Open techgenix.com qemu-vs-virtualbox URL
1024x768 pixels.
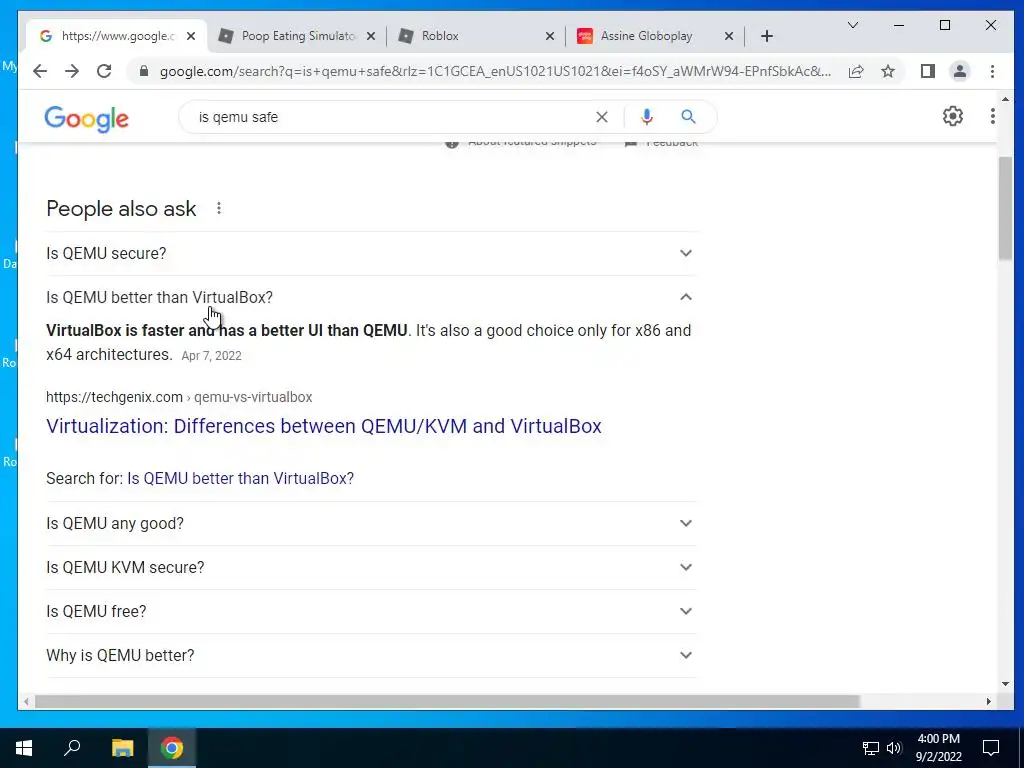[x=179, y=397]
